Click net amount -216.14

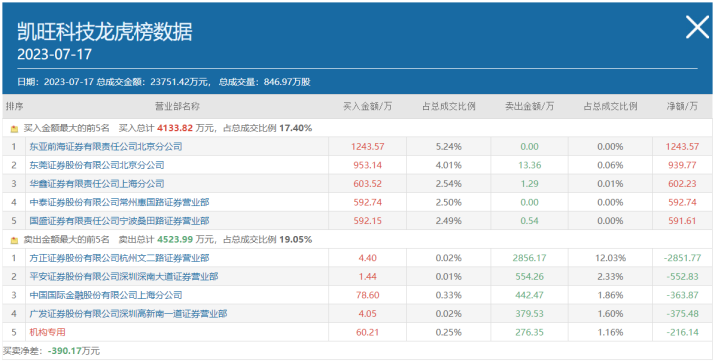point(682,332)
